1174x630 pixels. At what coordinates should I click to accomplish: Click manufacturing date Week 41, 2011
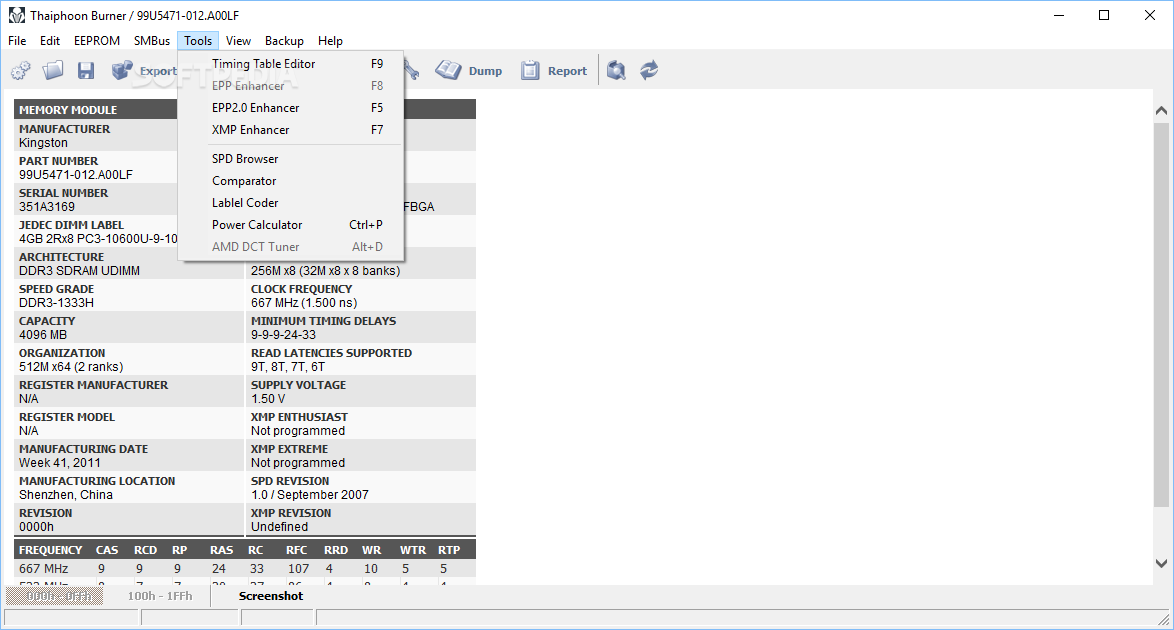click(60, 462)
